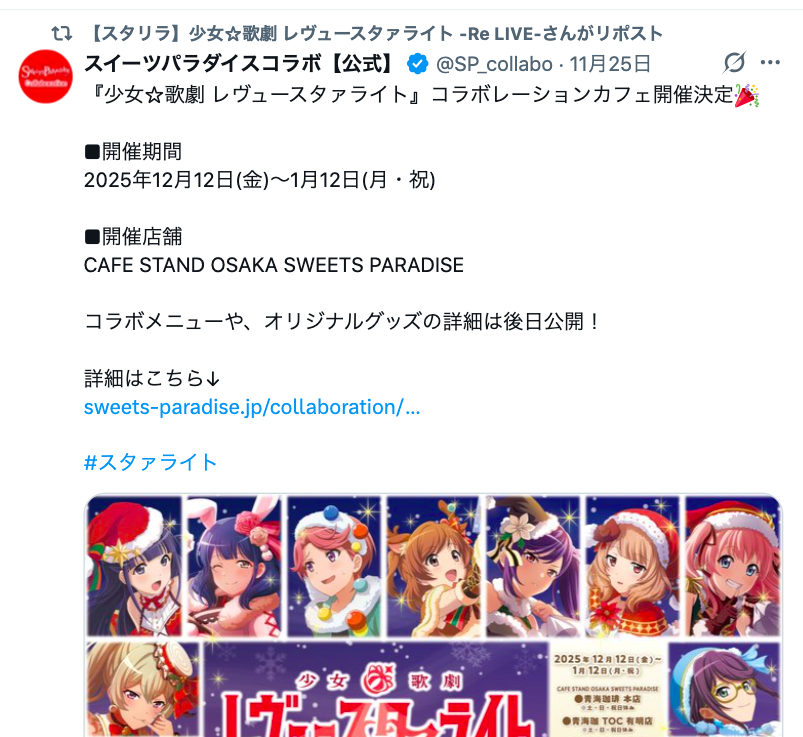803x737 pixels.
Task: Open the reposter name 【スタリラ】 Re LIVE link
Action: coord(375,34)
